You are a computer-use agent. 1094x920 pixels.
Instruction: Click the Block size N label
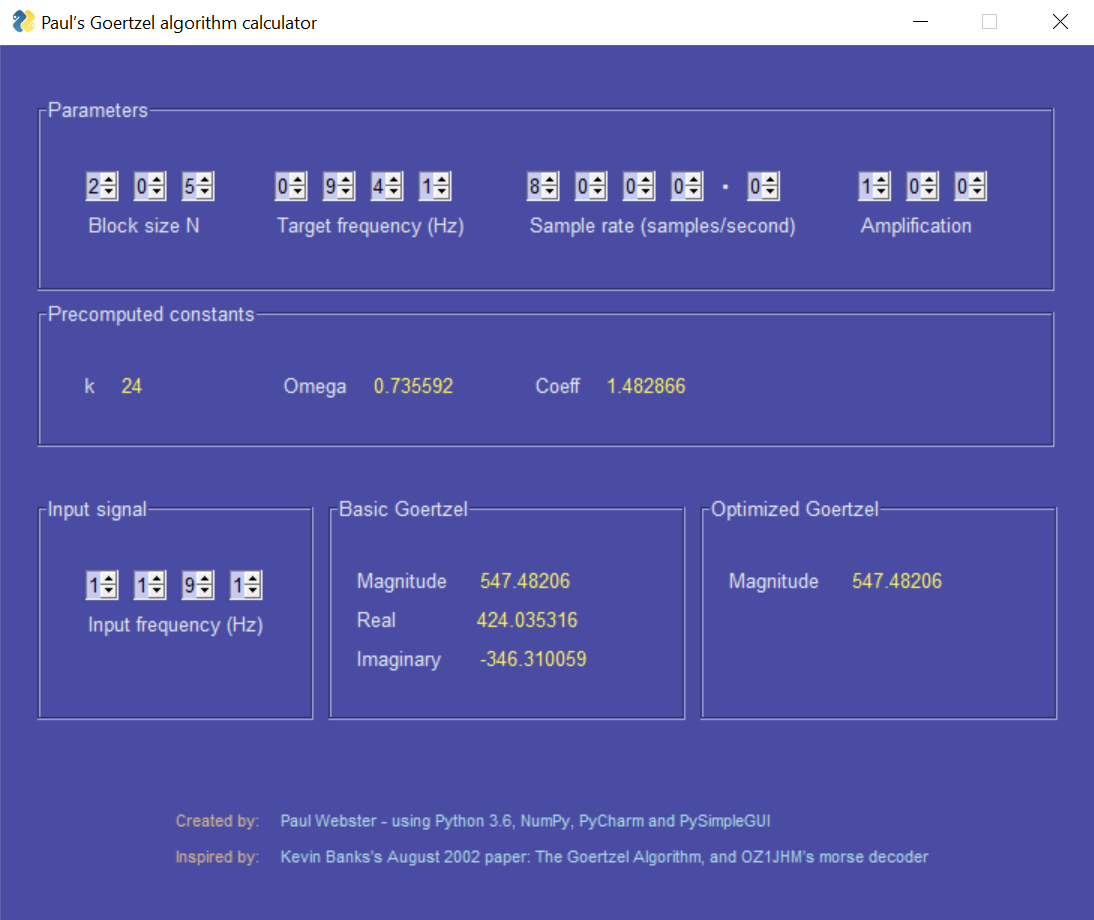pyautogui.click(x=144, y=226)
